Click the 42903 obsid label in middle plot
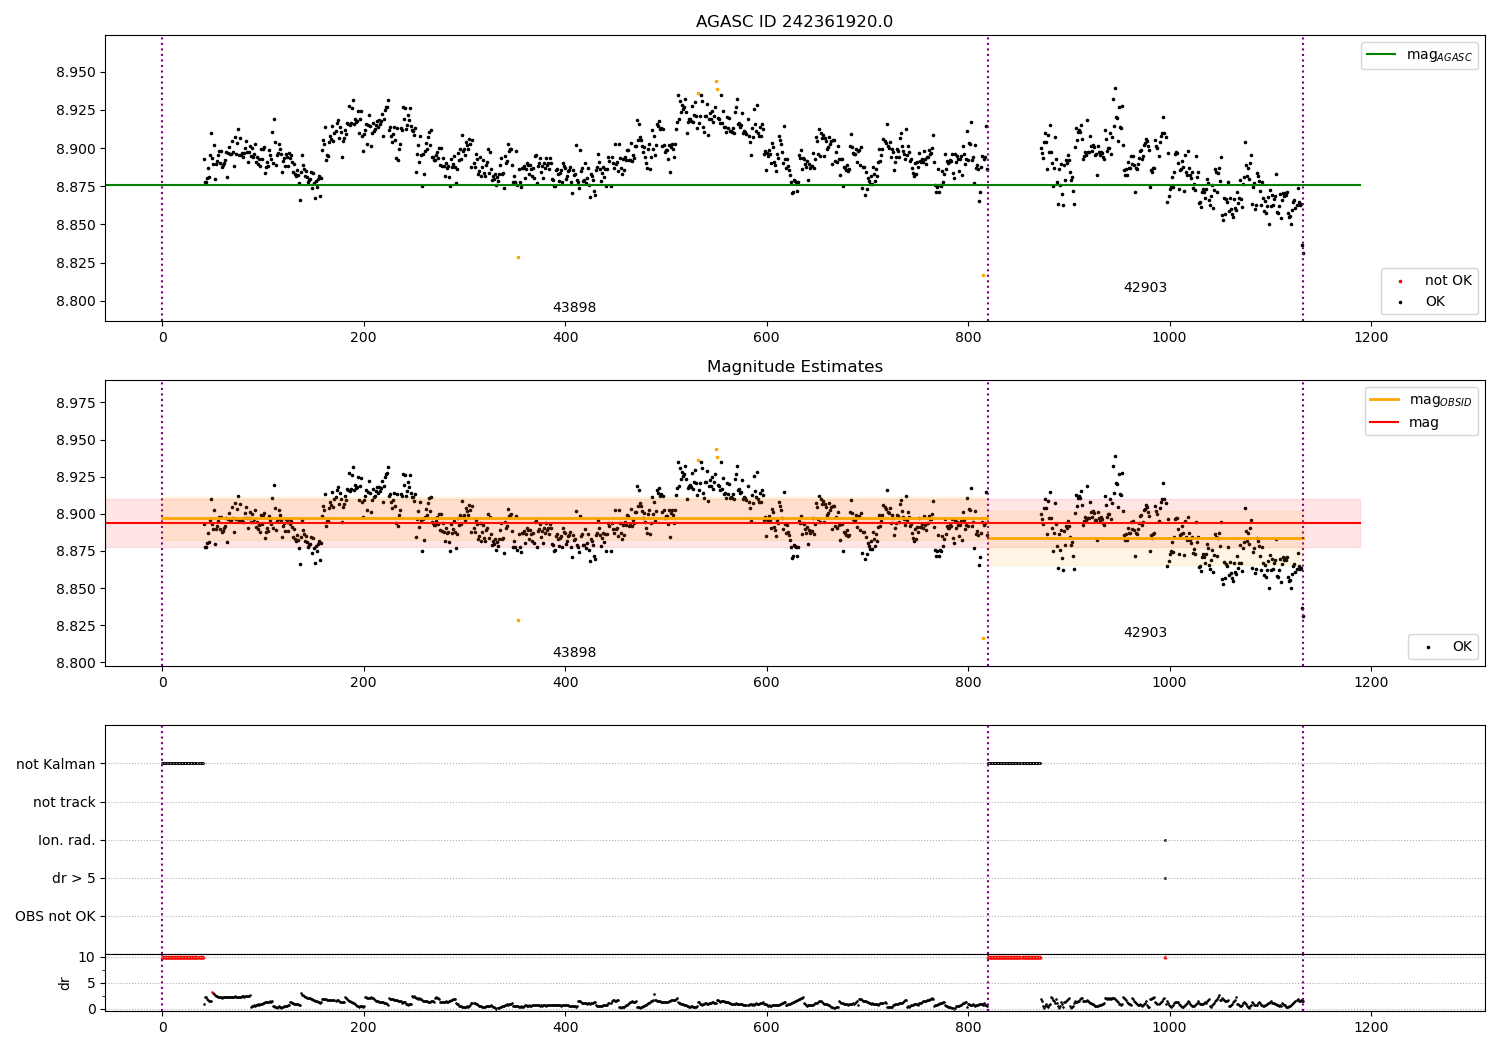The width and height of the screenshot is (1500, 1050). click(1145, 633)
